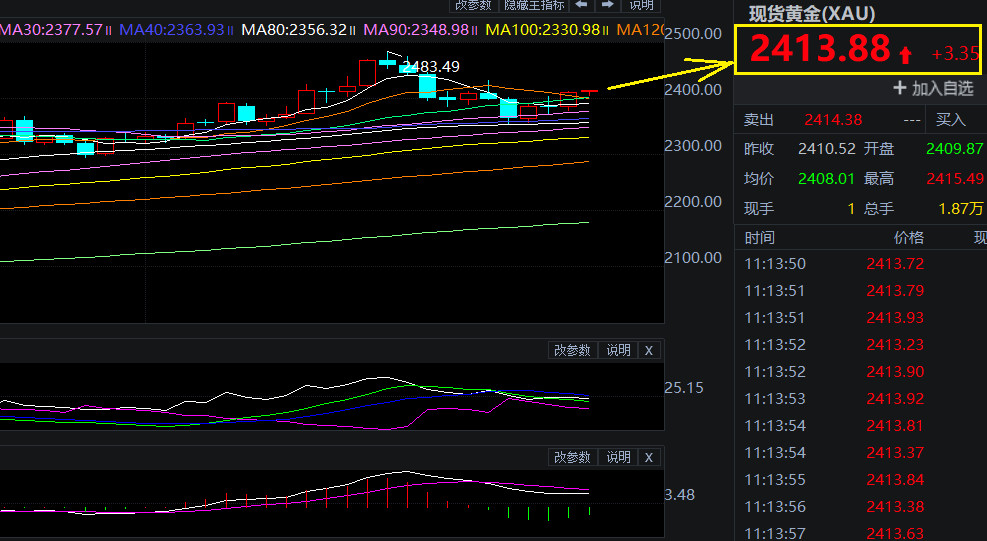Click the pause mark next to MA80

pos(354,30)
